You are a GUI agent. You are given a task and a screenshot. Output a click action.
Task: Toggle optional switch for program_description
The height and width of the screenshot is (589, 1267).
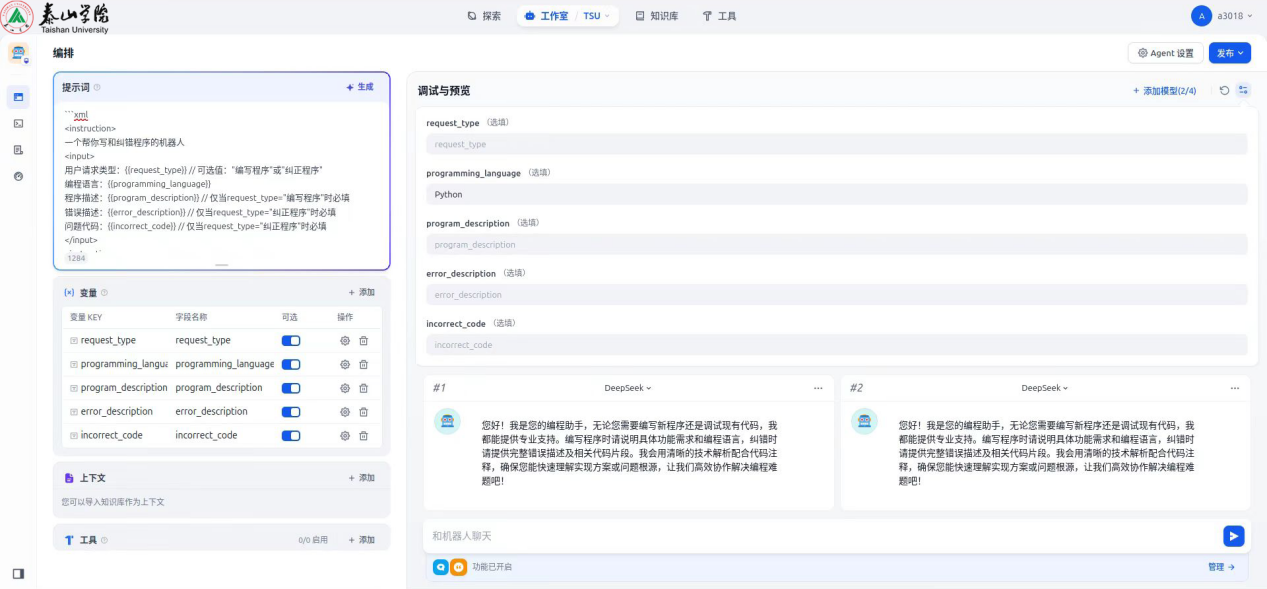[x=291, y=388]
